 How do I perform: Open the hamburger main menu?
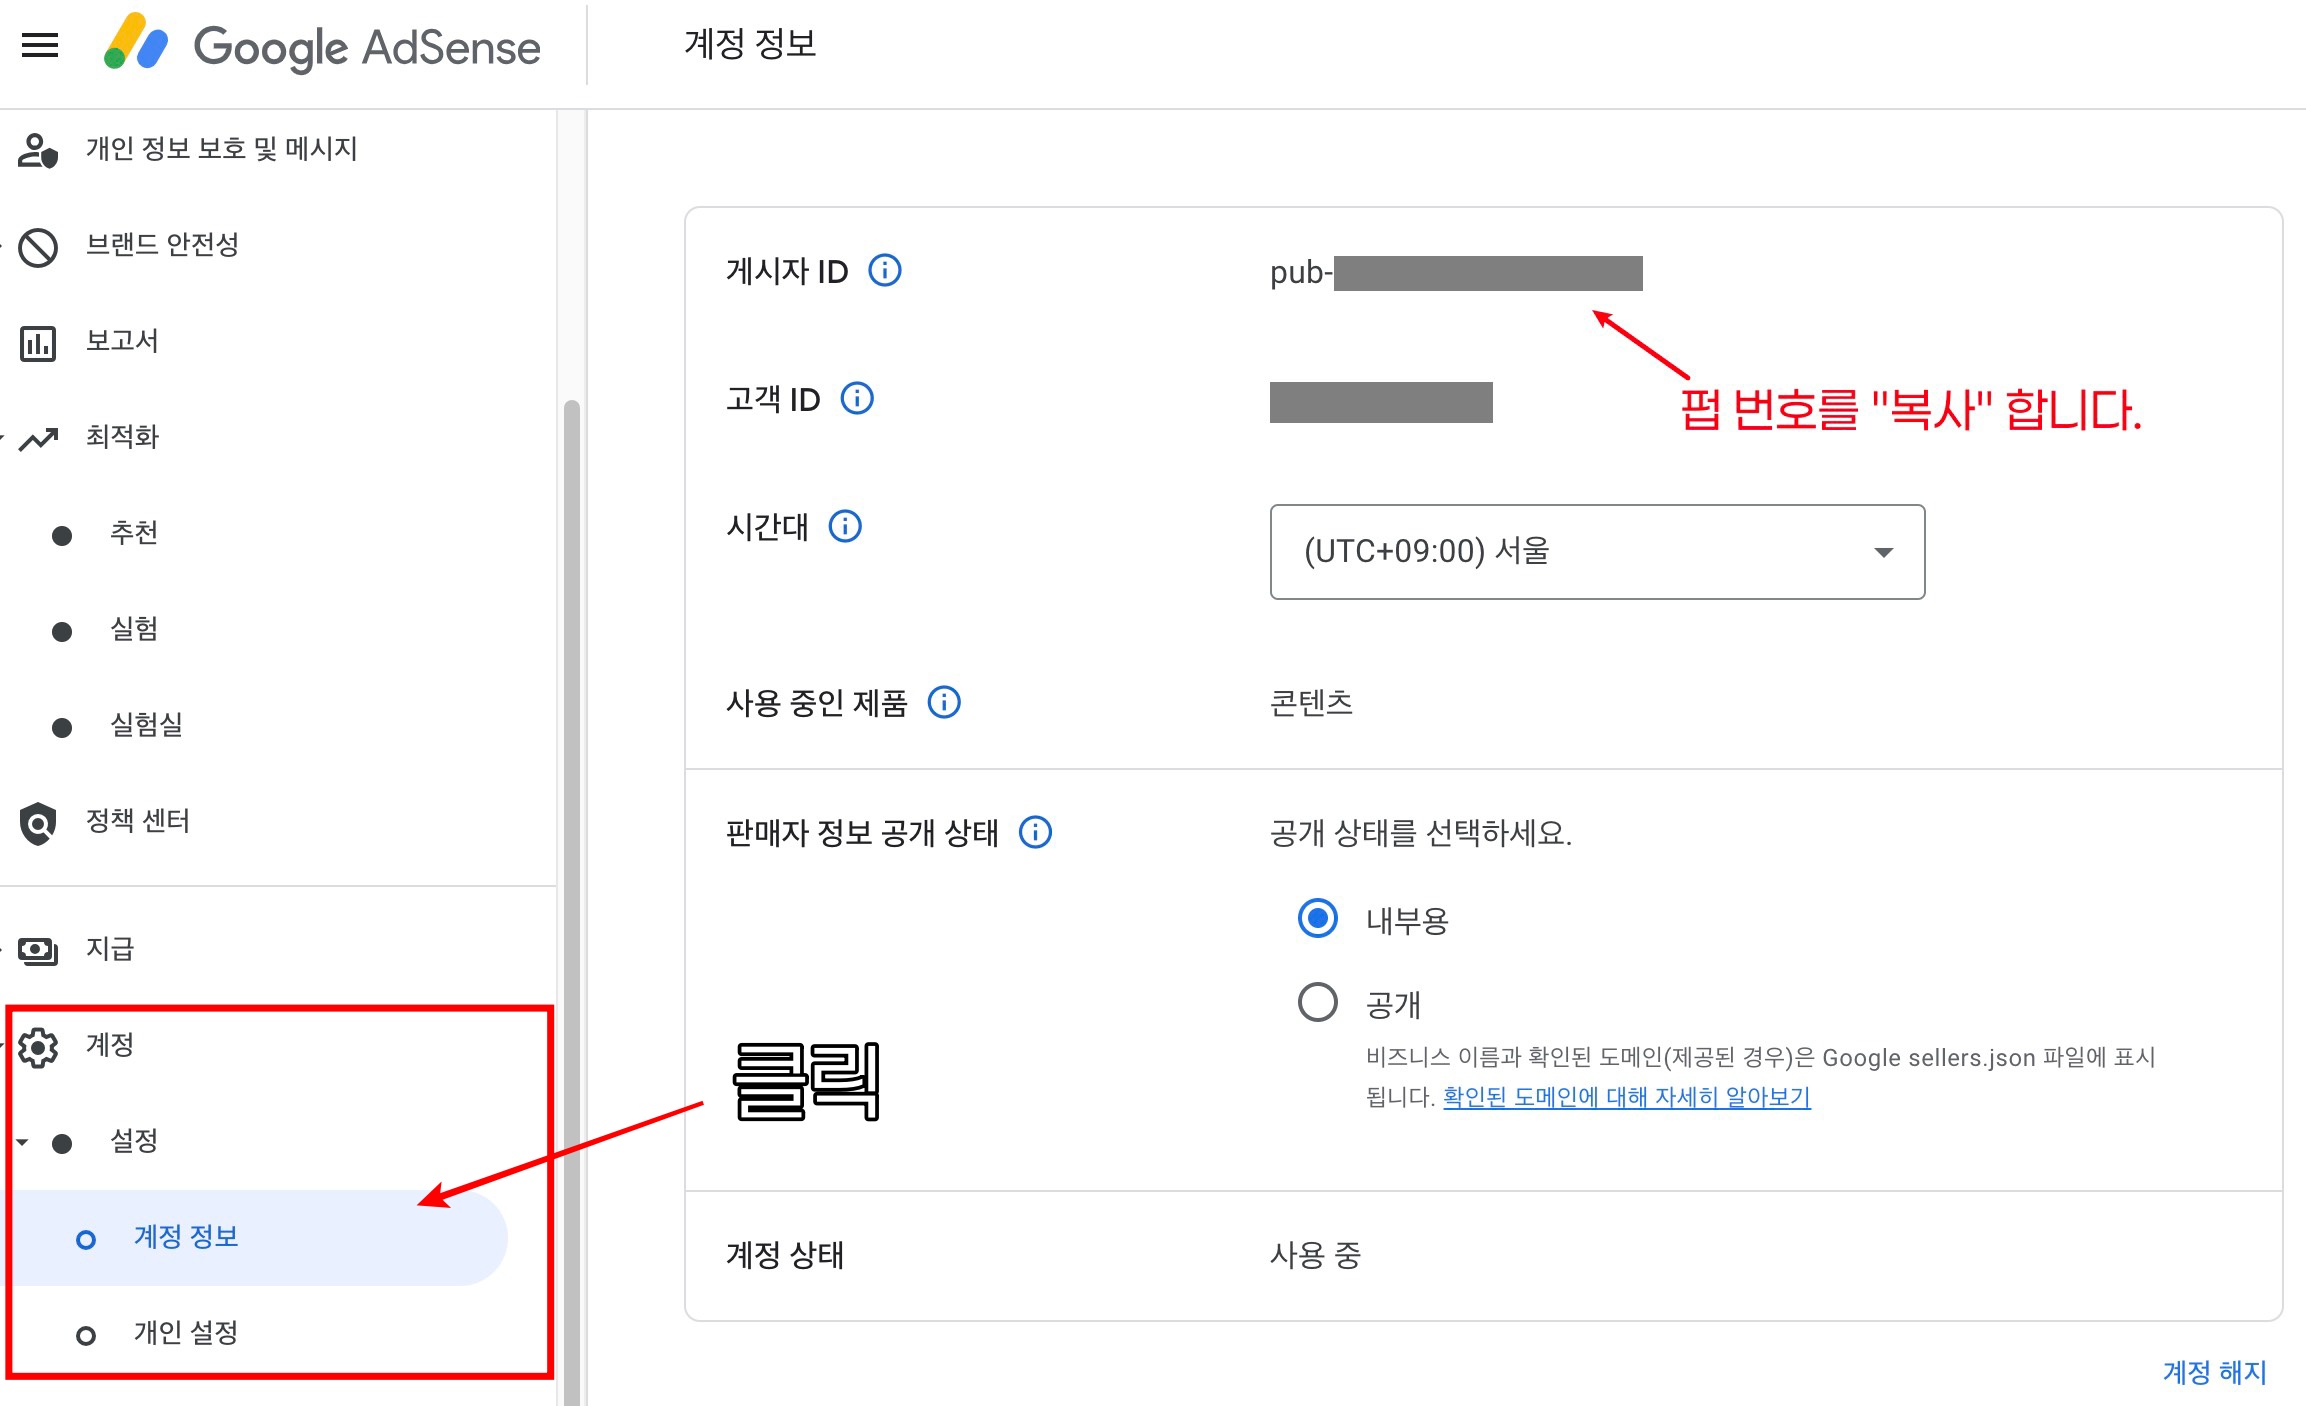coord(40,45)
